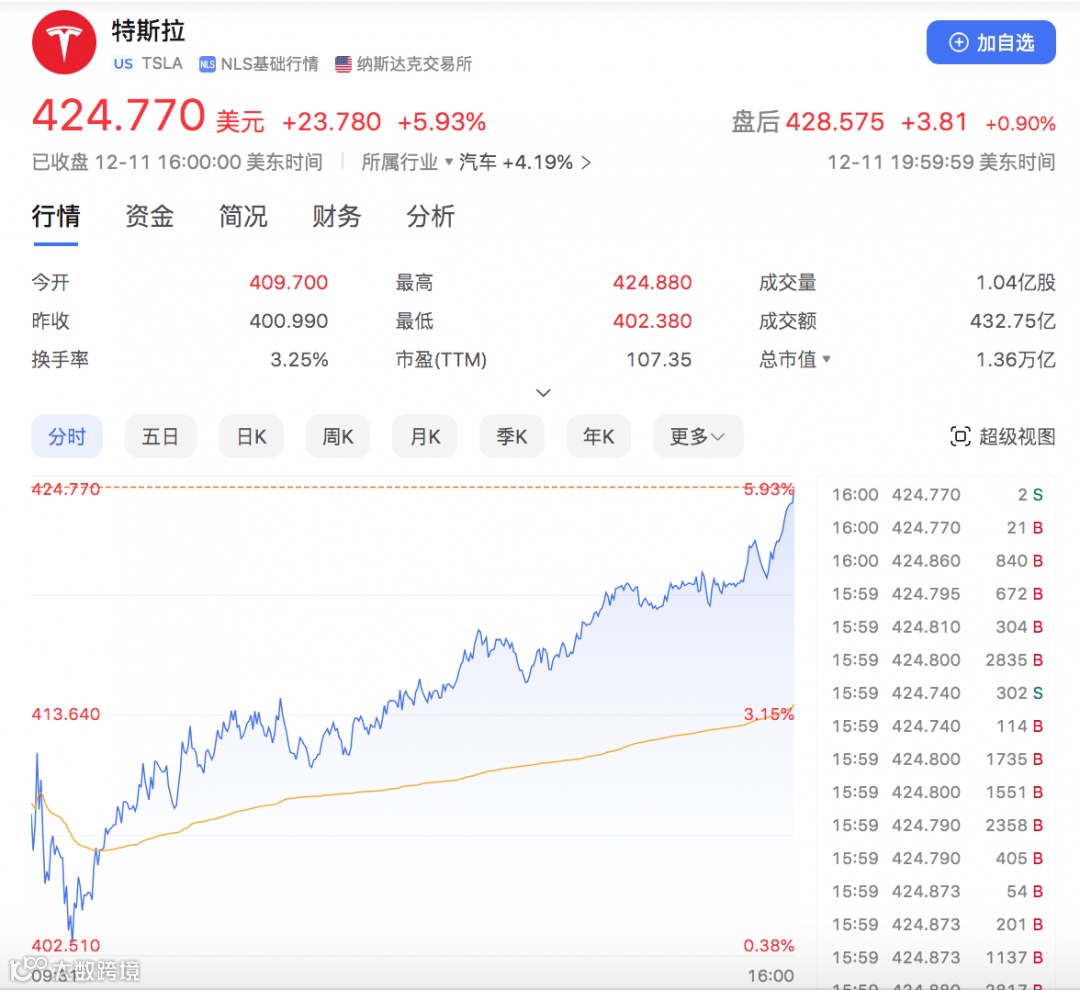The width and height of the screenshot is (1080, 990).
Task: Click trade row 16:00 424.860 840 B
Action: [x=937, y=561]
